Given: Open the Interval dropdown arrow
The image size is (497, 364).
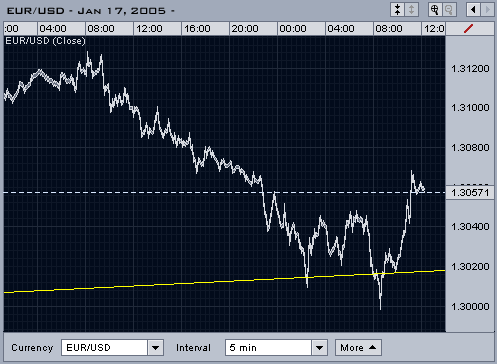Looking at the screenshot, I should tap(319, 348).
